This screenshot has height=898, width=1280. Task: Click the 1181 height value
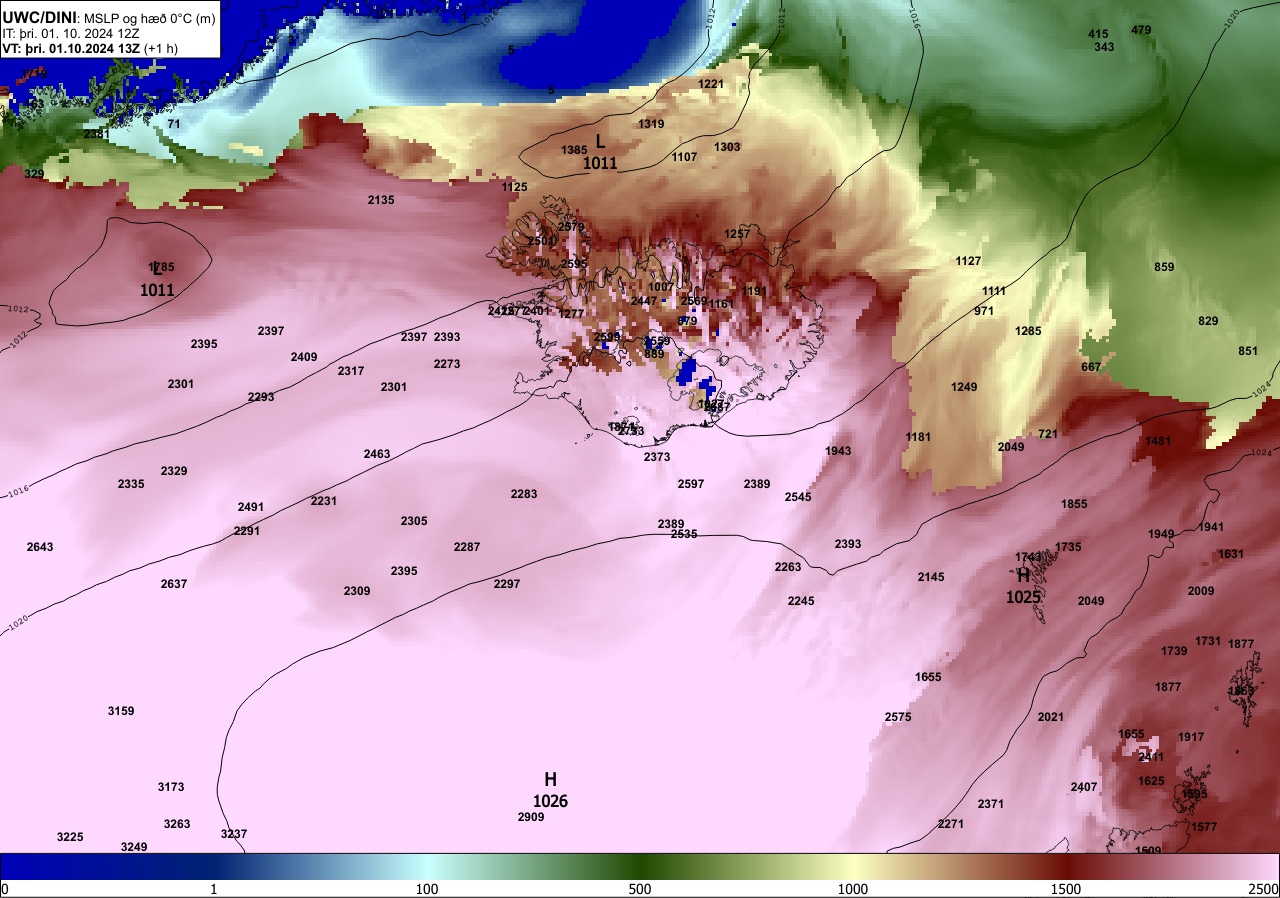pos(918,437)
